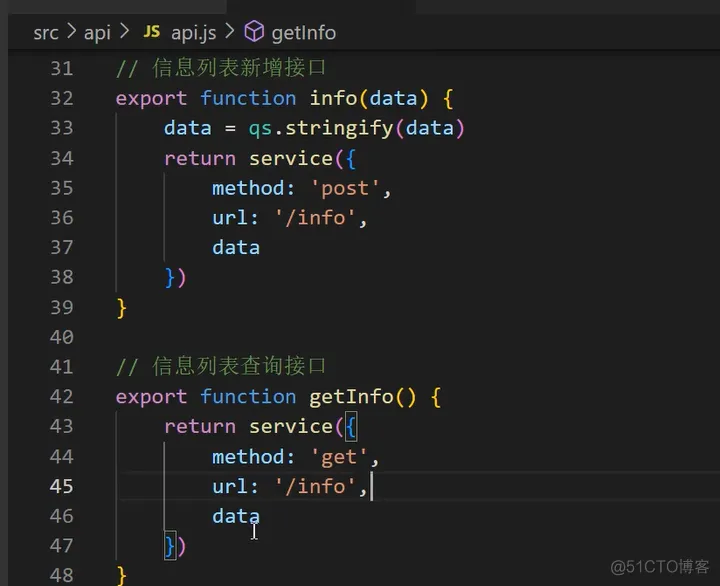
Task: Select line number 31 in gutter
Action: (62, 68)
